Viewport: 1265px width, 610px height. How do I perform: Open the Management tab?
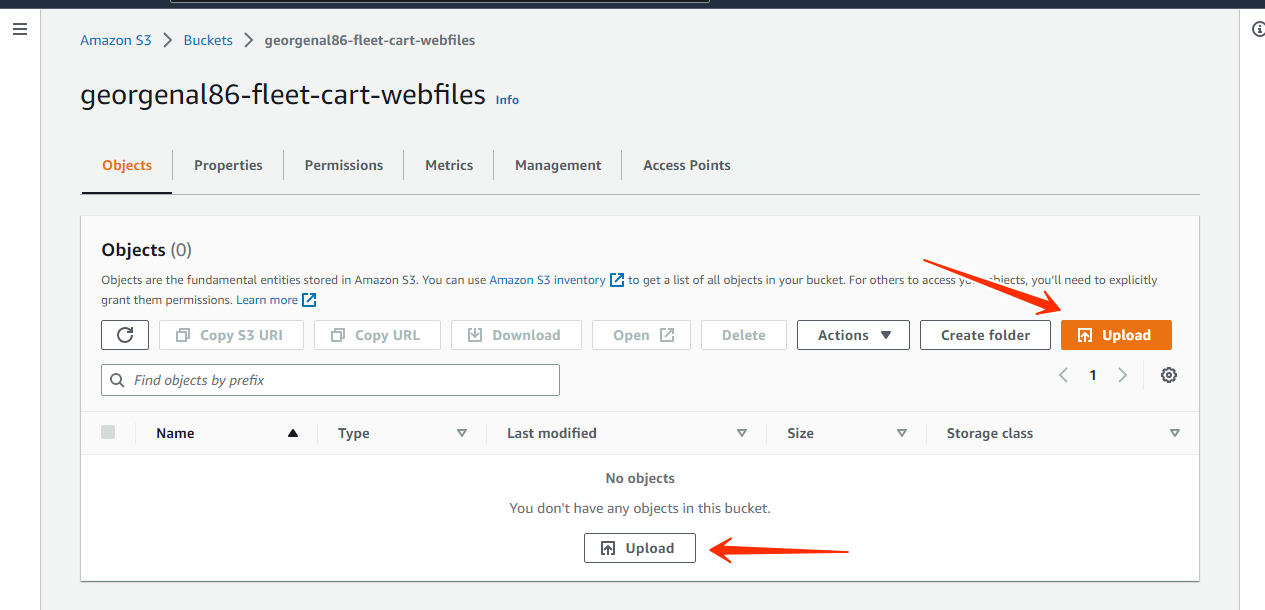pos(558,165)
